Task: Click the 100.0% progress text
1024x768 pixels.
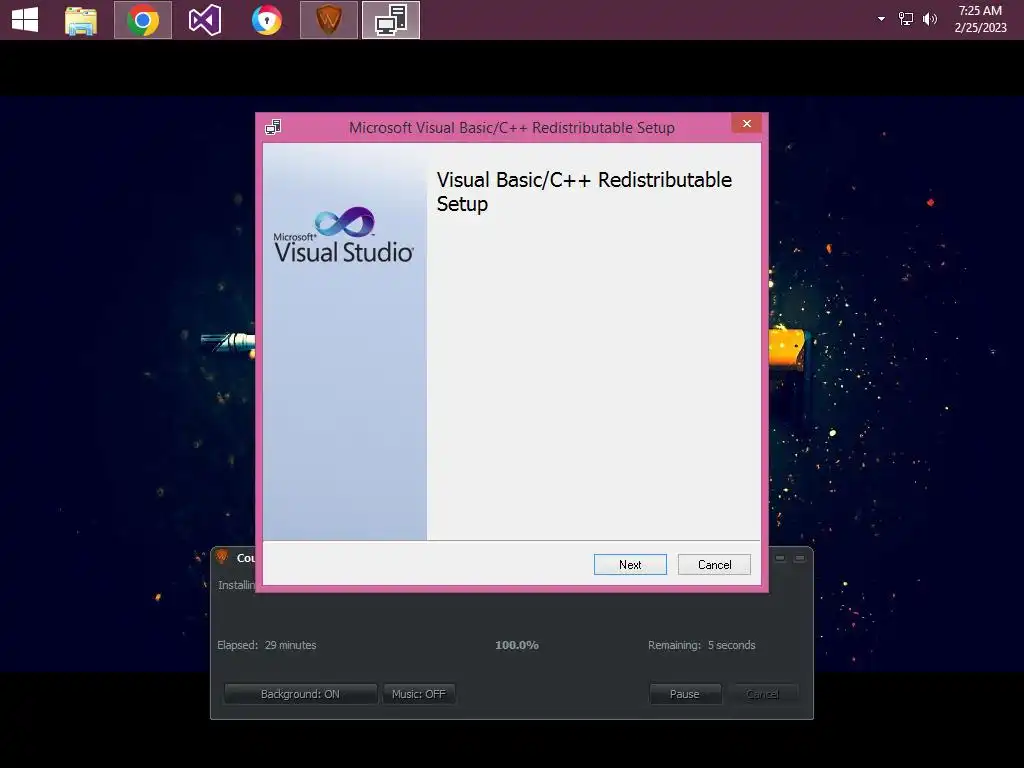Action: click(x=517, y=645)
